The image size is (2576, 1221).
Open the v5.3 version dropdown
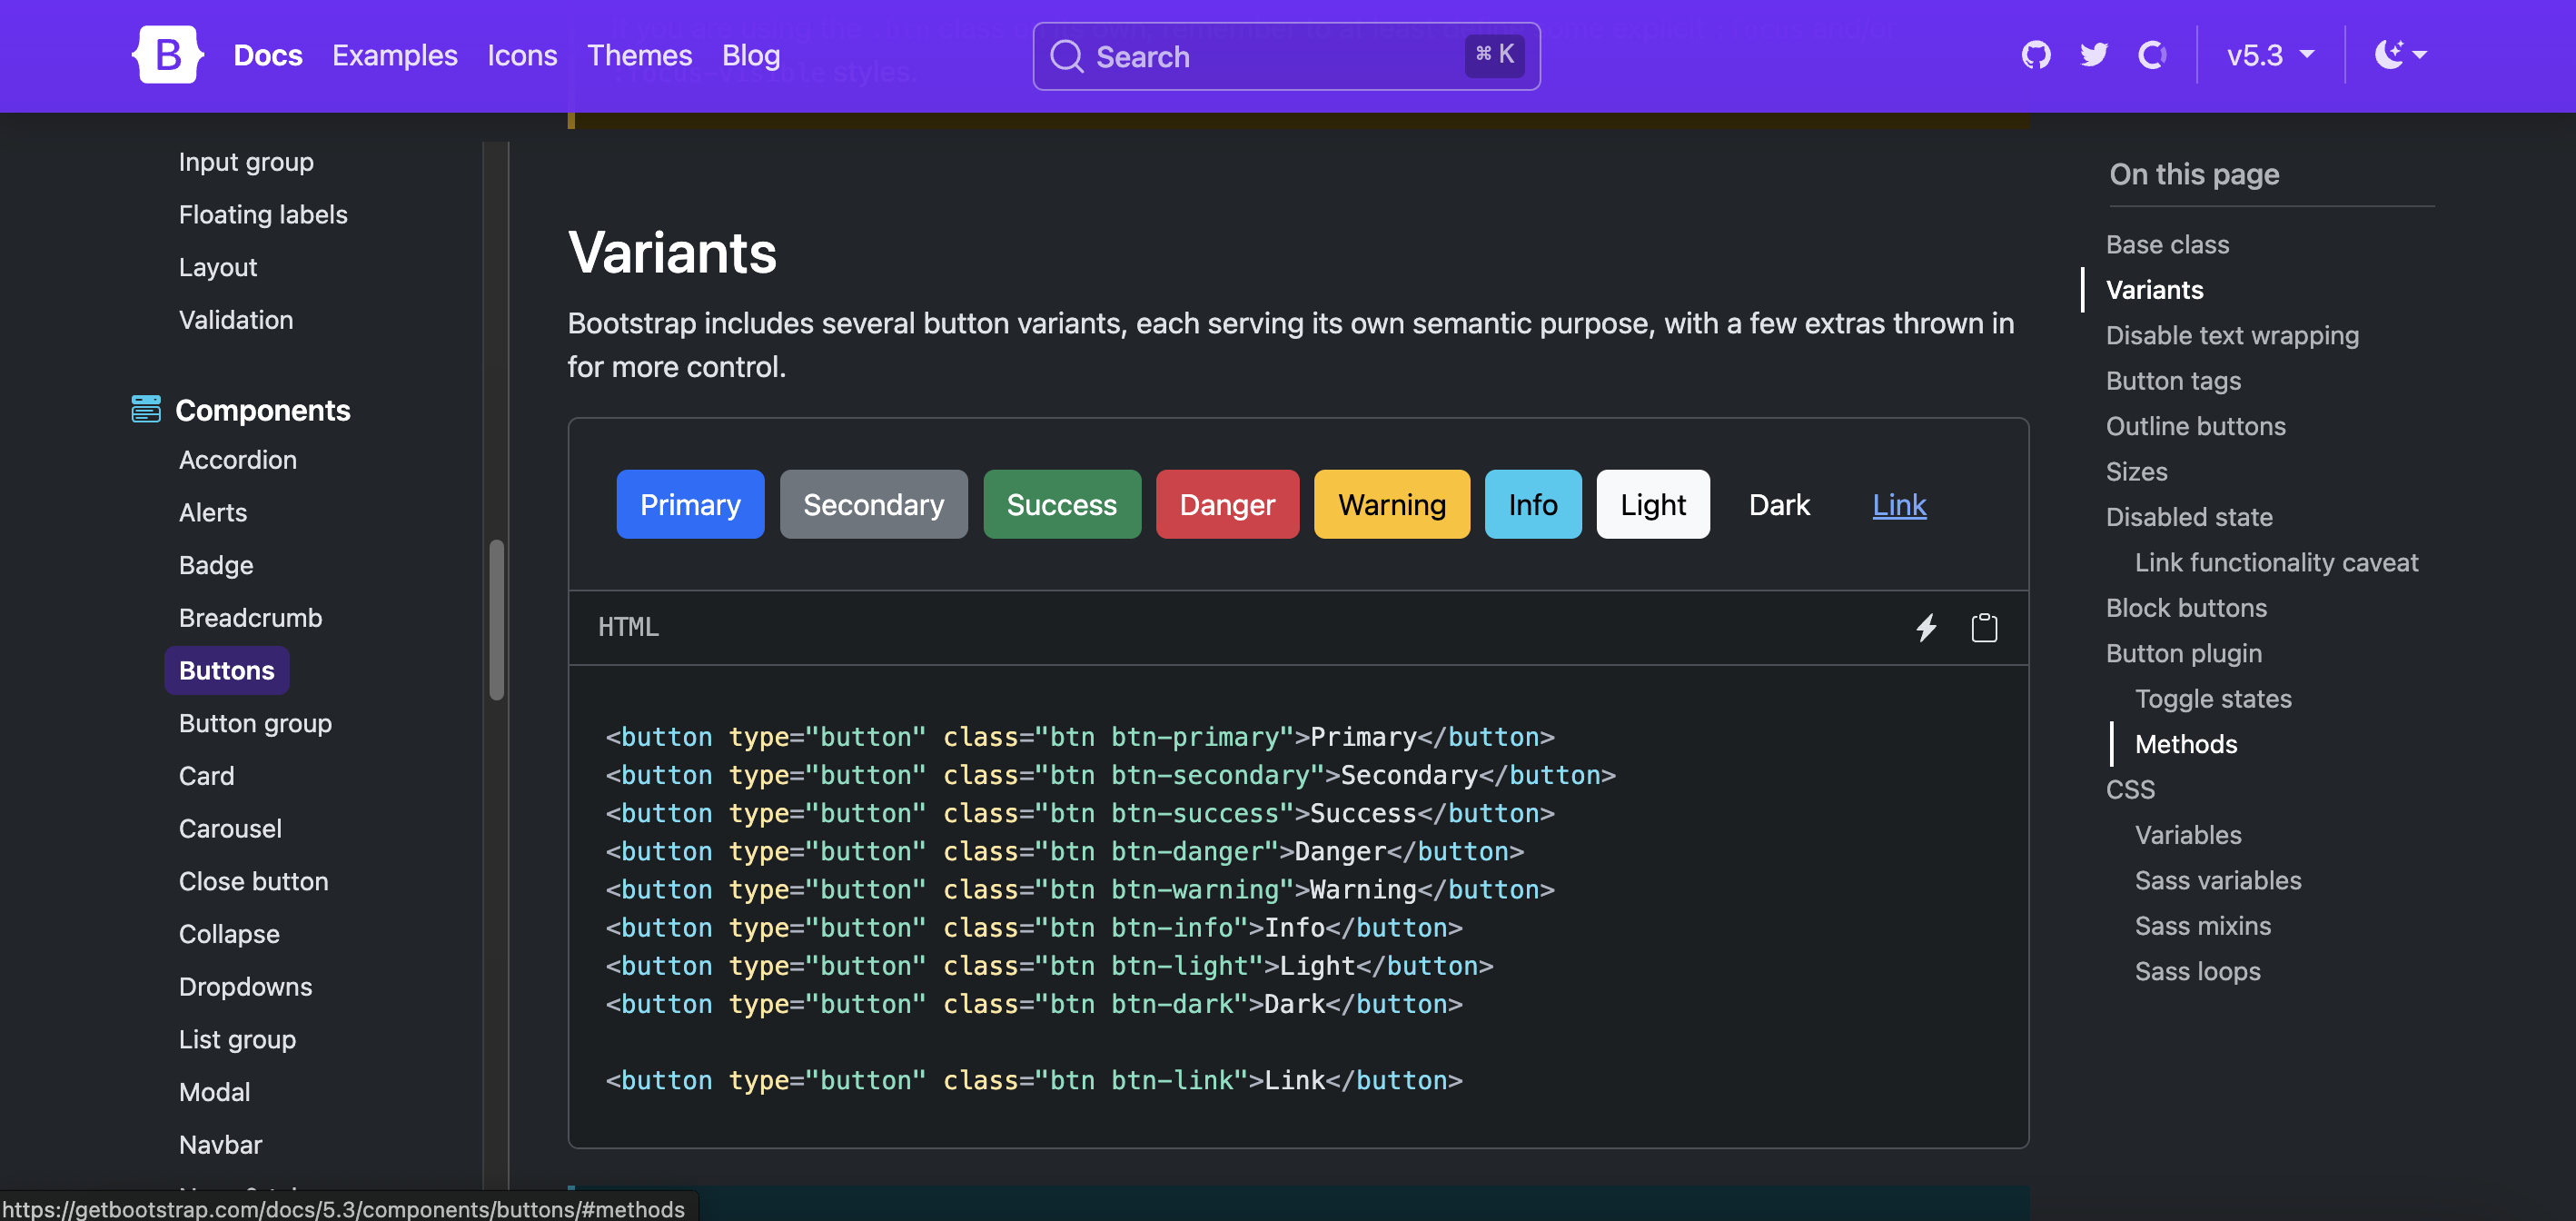pos(2270,55)
